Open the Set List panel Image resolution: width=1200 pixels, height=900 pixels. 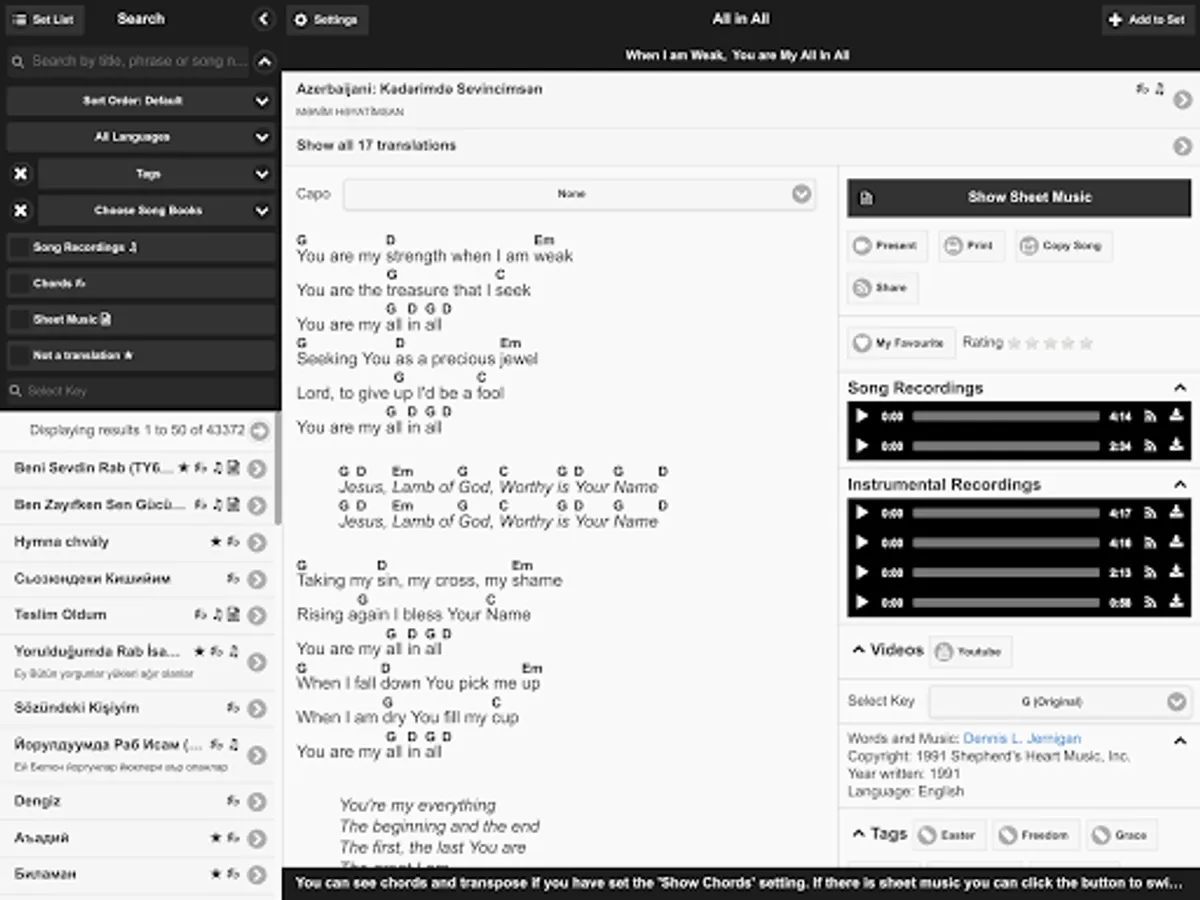pos(45,20)
